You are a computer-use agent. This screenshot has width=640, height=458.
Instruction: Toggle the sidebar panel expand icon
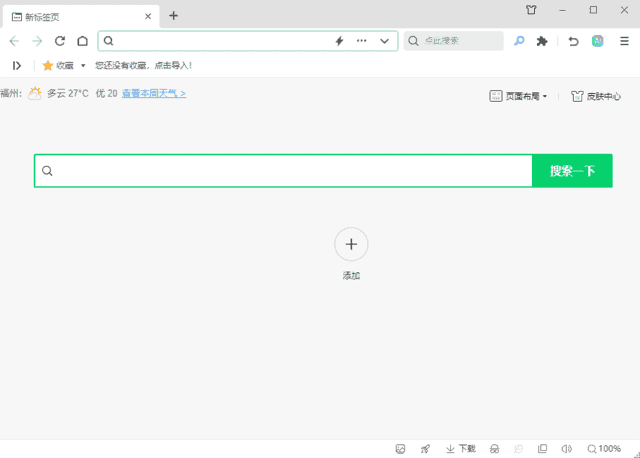(x=17, y=65)
